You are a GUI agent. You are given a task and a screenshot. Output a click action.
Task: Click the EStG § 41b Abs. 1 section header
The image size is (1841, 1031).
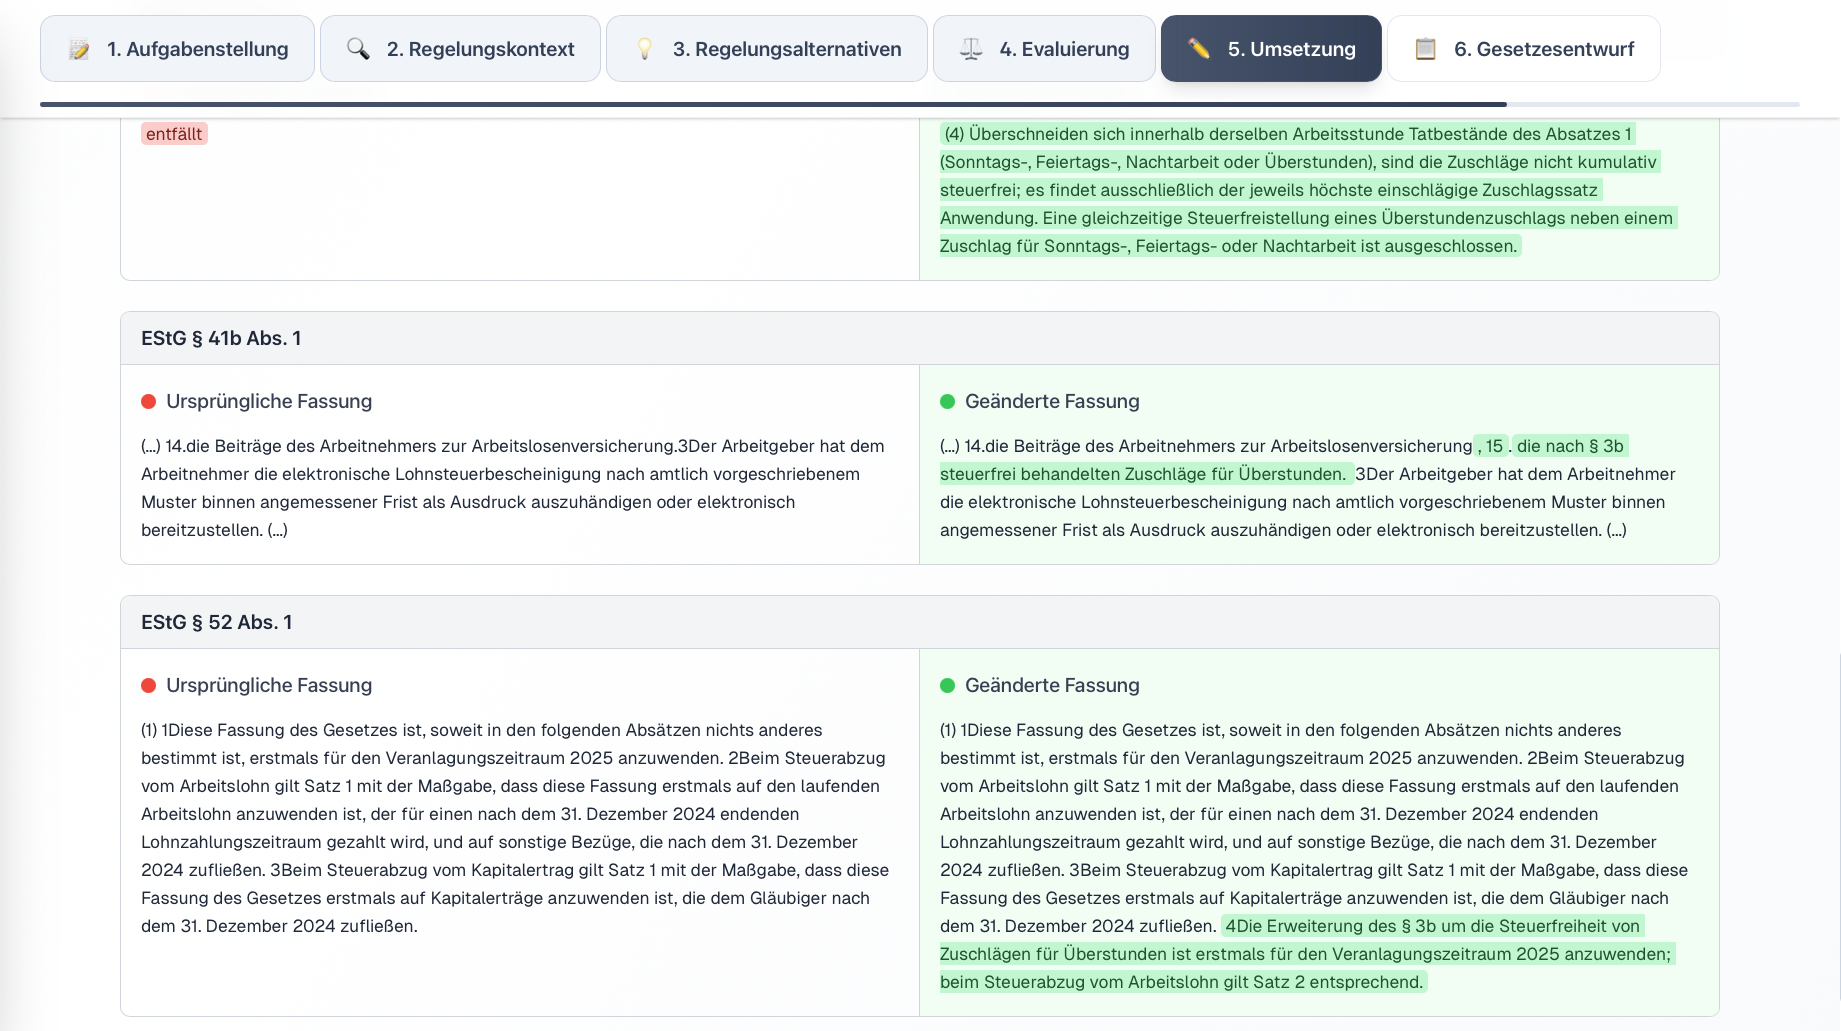[x=221, y=339]
